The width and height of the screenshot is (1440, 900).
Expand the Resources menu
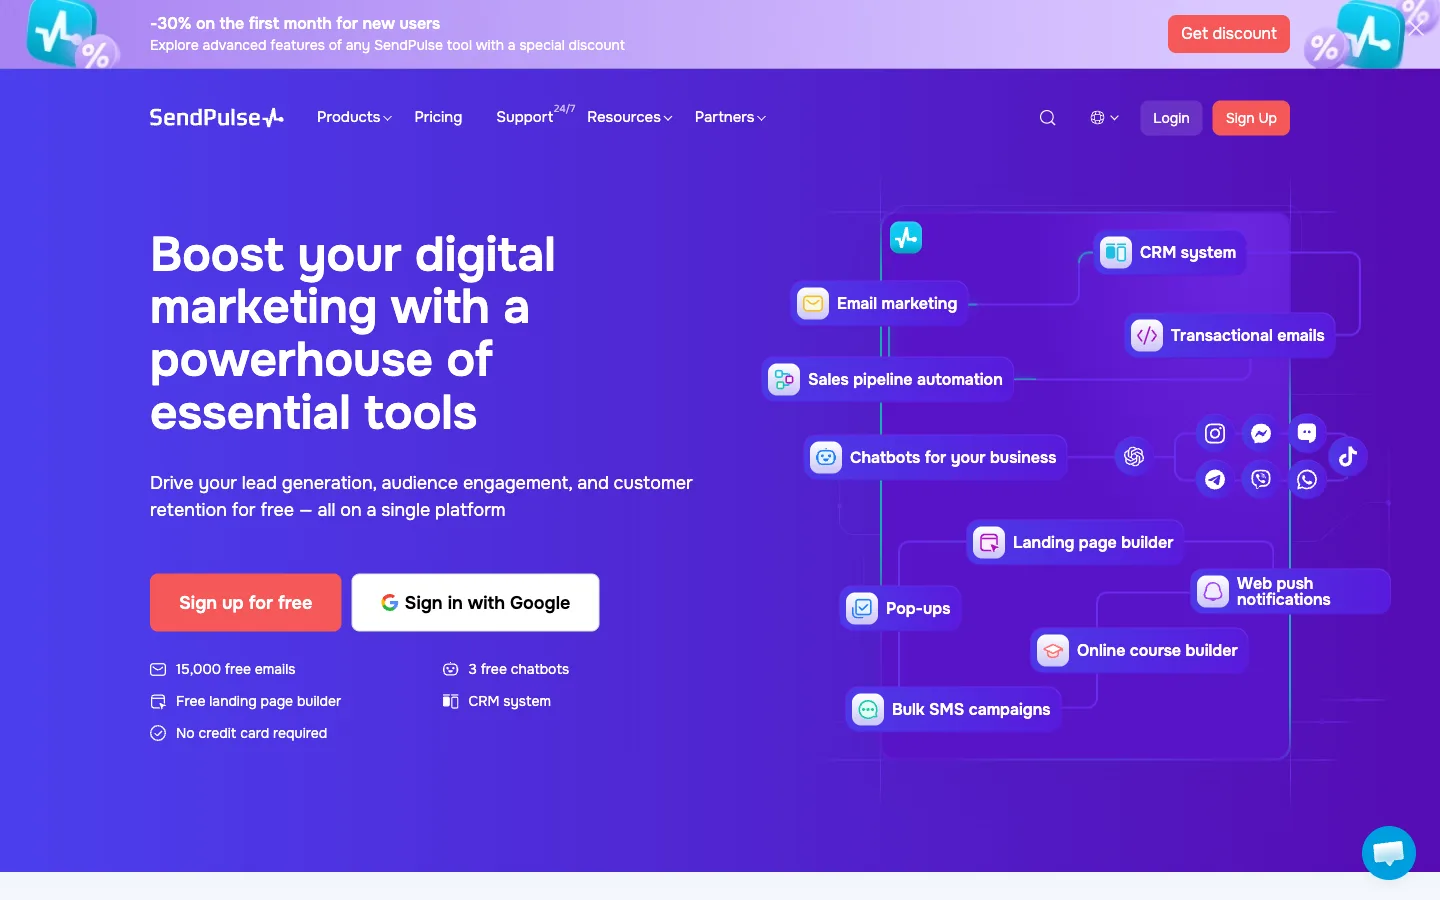coord(629,117)
